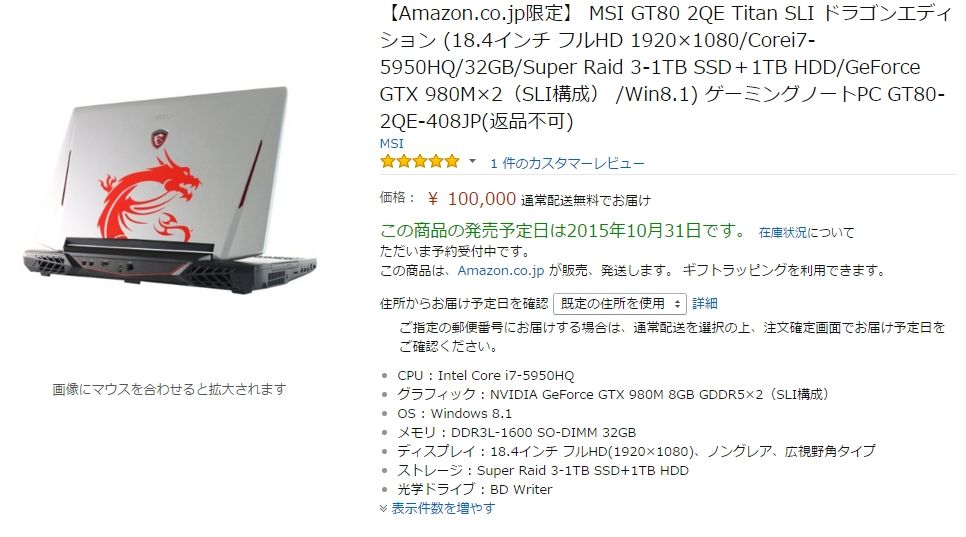Click the MSI brand link
This screenshot has width=966, height=537.
(391, 143)
